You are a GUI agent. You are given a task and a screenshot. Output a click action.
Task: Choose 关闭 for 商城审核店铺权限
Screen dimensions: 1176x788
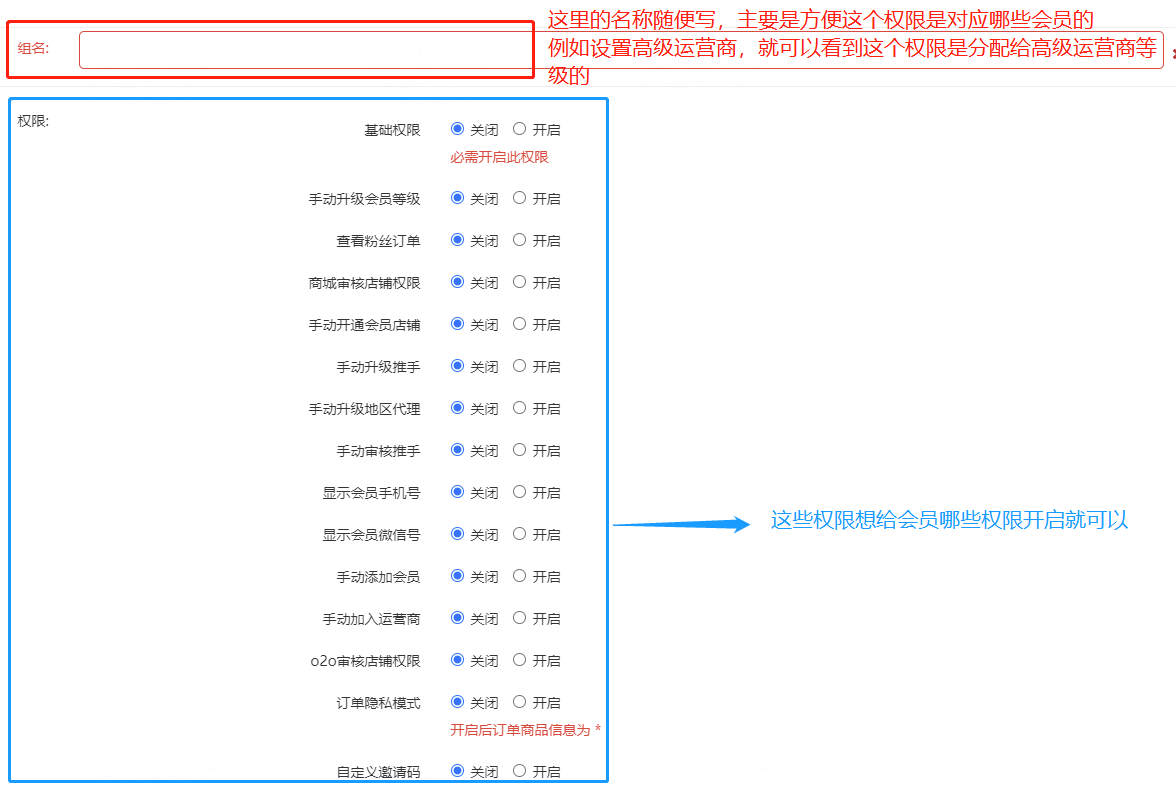[x=457, y=282]
